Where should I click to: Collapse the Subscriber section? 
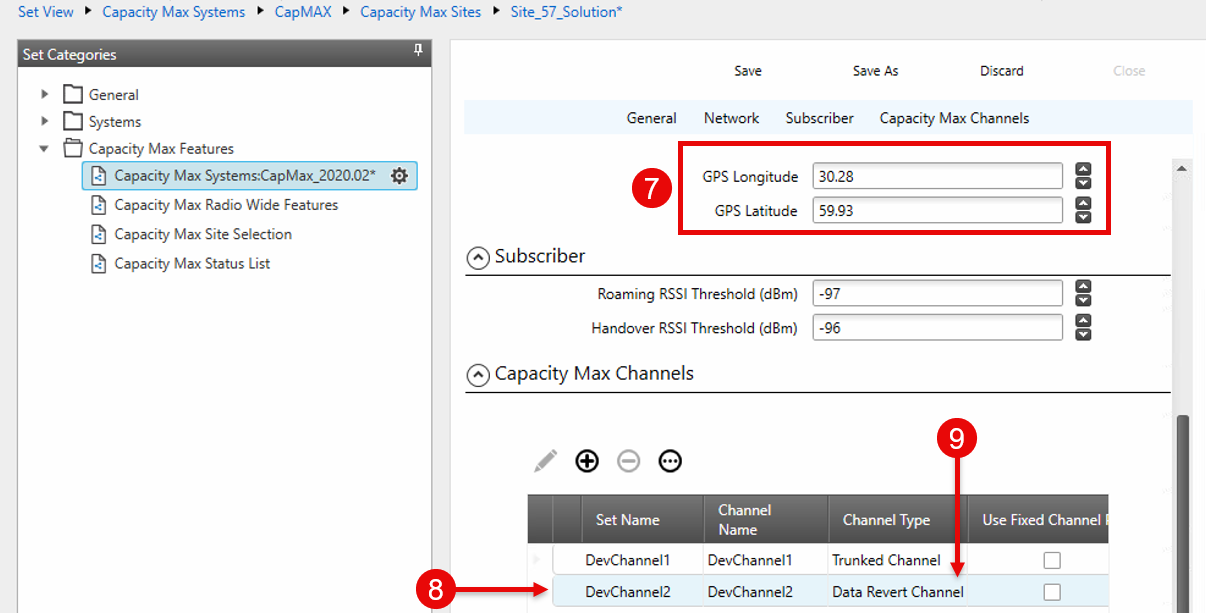pyautogui.click(x=477, y=256)
